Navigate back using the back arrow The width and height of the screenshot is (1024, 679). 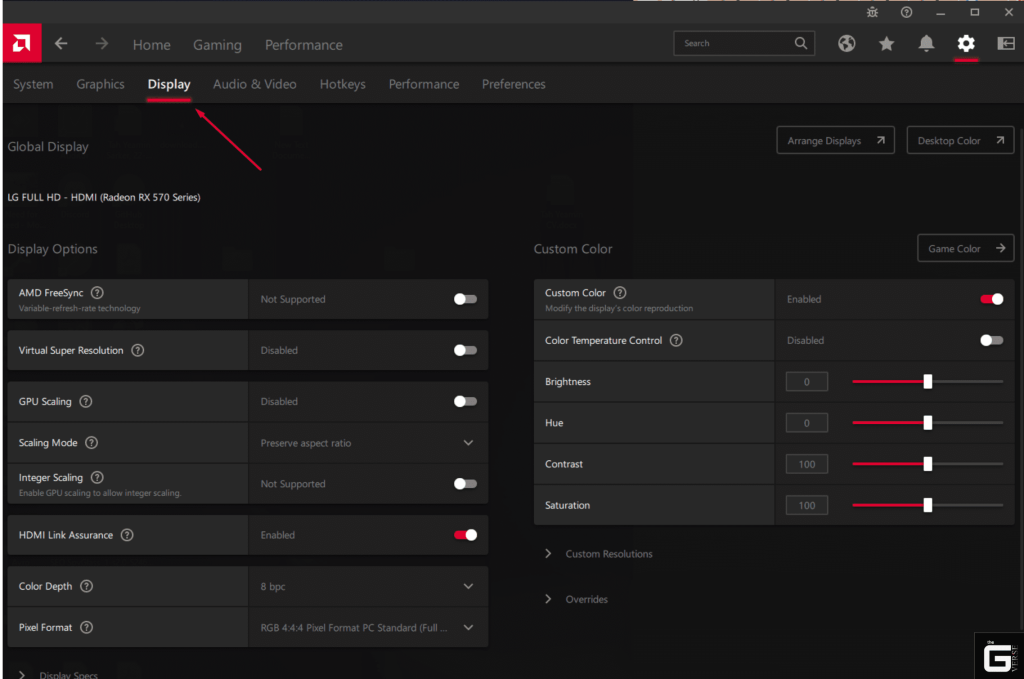pyautogui.click(x=59, y=44)
